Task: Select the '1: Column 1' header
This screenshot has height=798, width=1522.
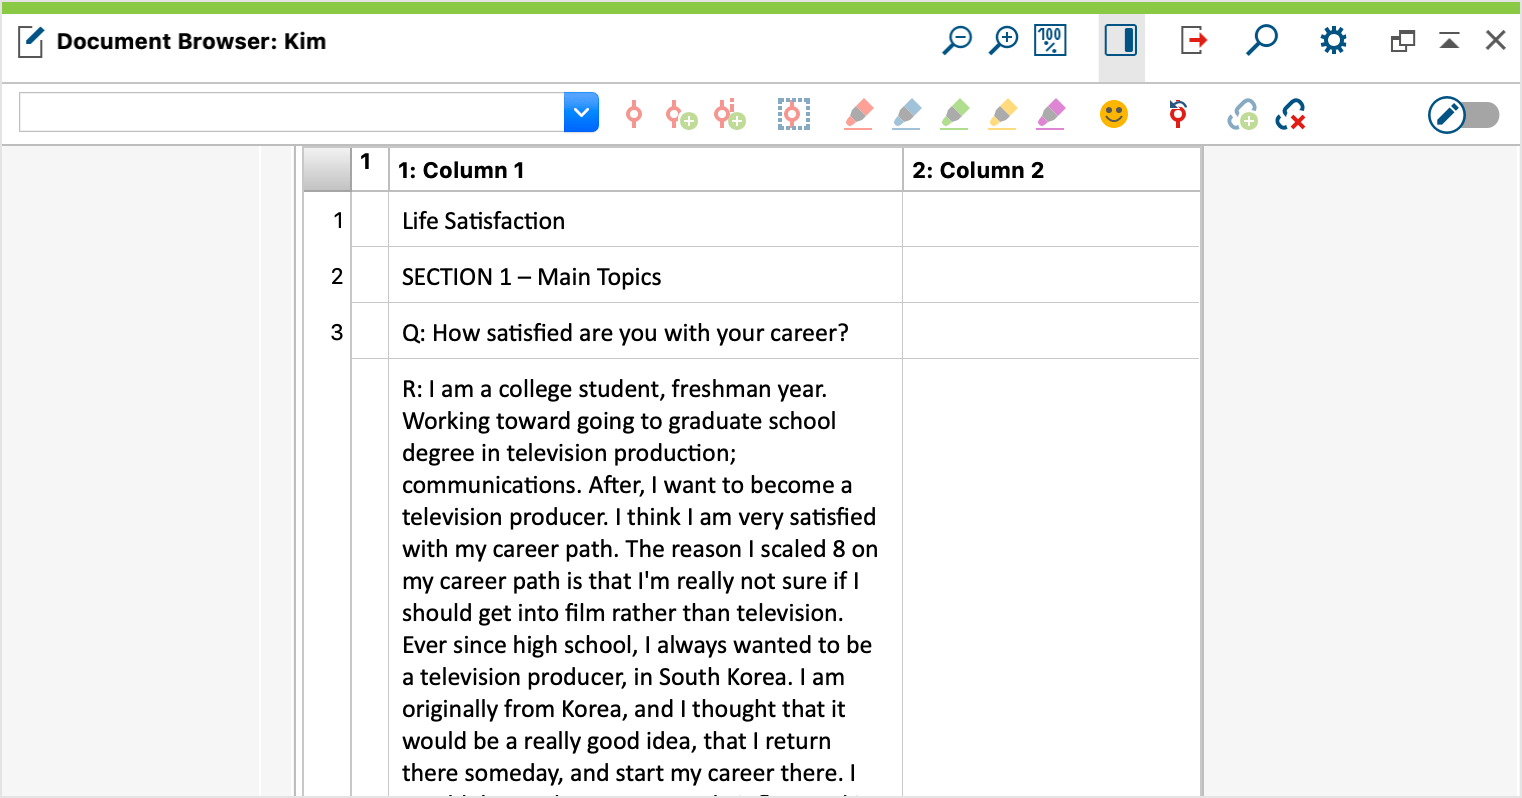Action: 646,170
